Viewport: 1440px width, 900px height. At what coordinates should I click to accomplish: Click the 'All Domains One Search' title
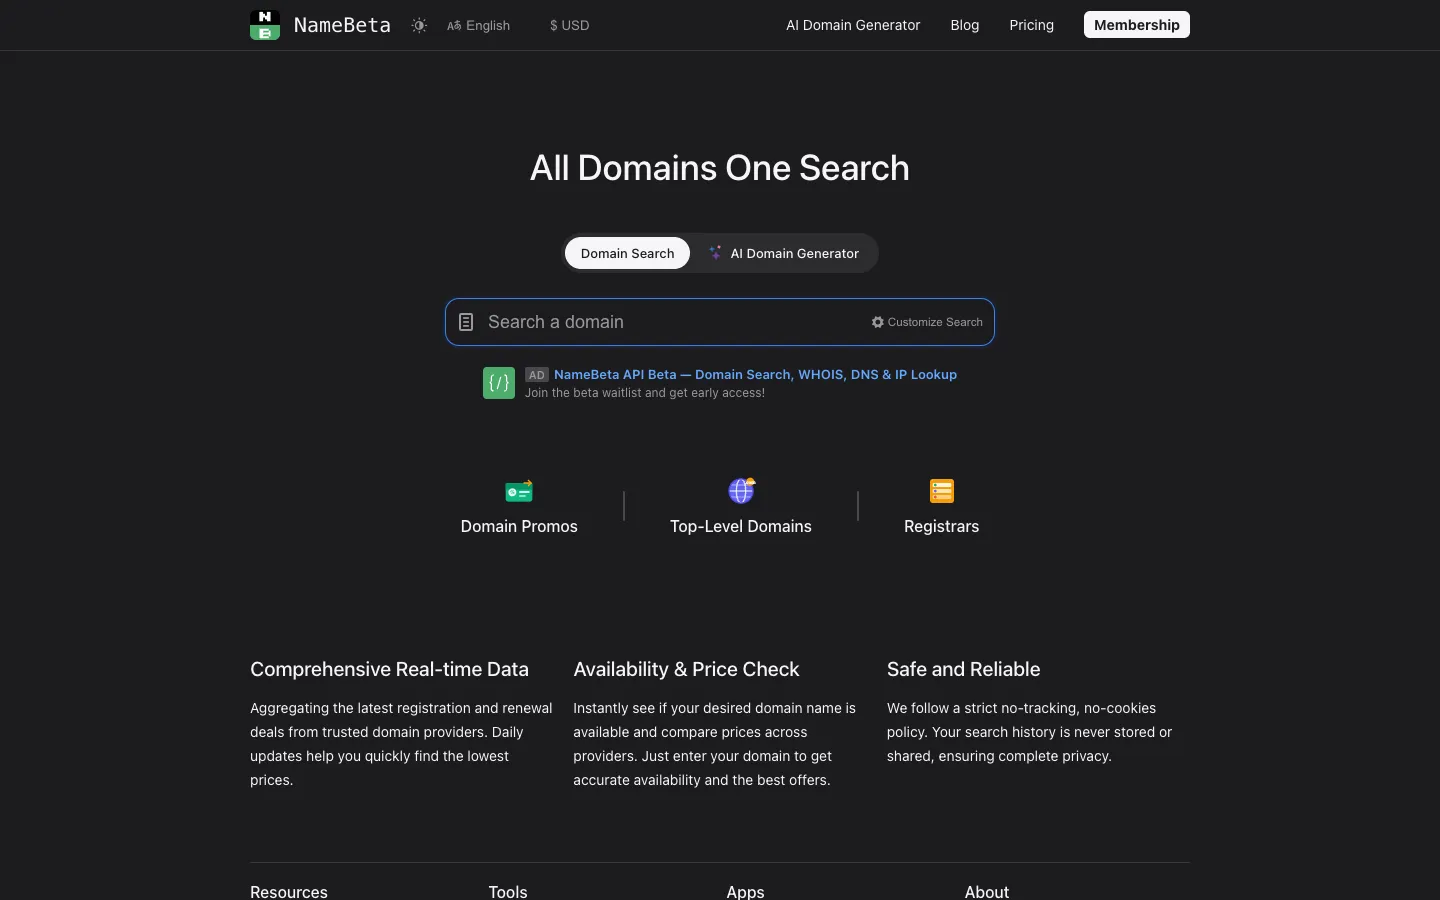coord(720,168)
